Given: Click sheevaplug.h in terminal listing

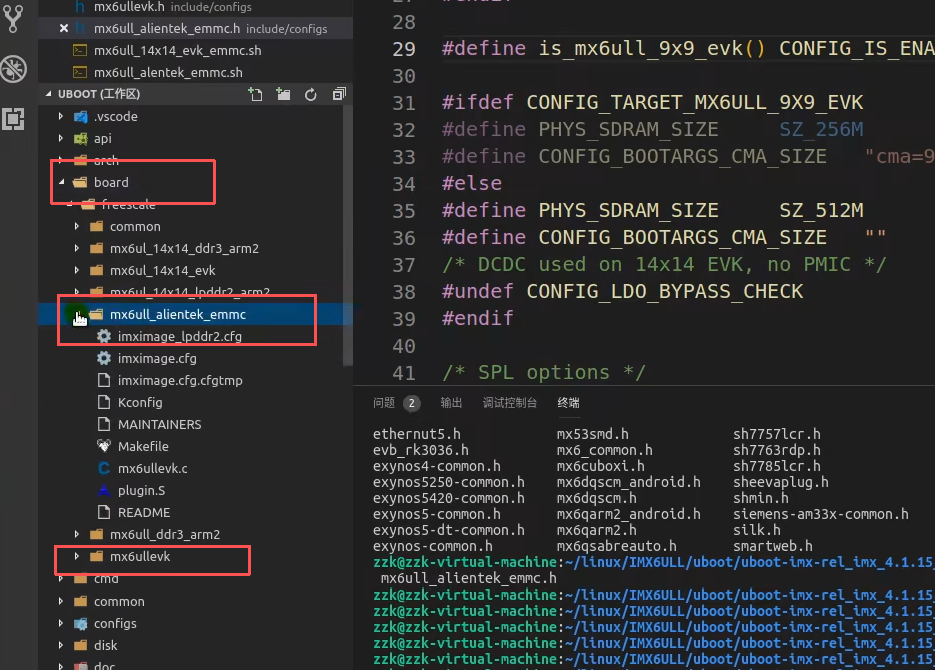Looking at the screenshot, I should pyautogui.click(x=781, y=482).
